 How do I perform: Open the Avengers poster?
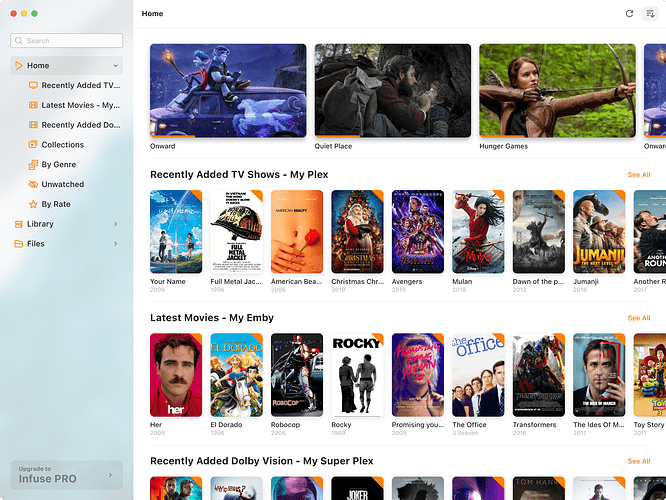(418, 232)
